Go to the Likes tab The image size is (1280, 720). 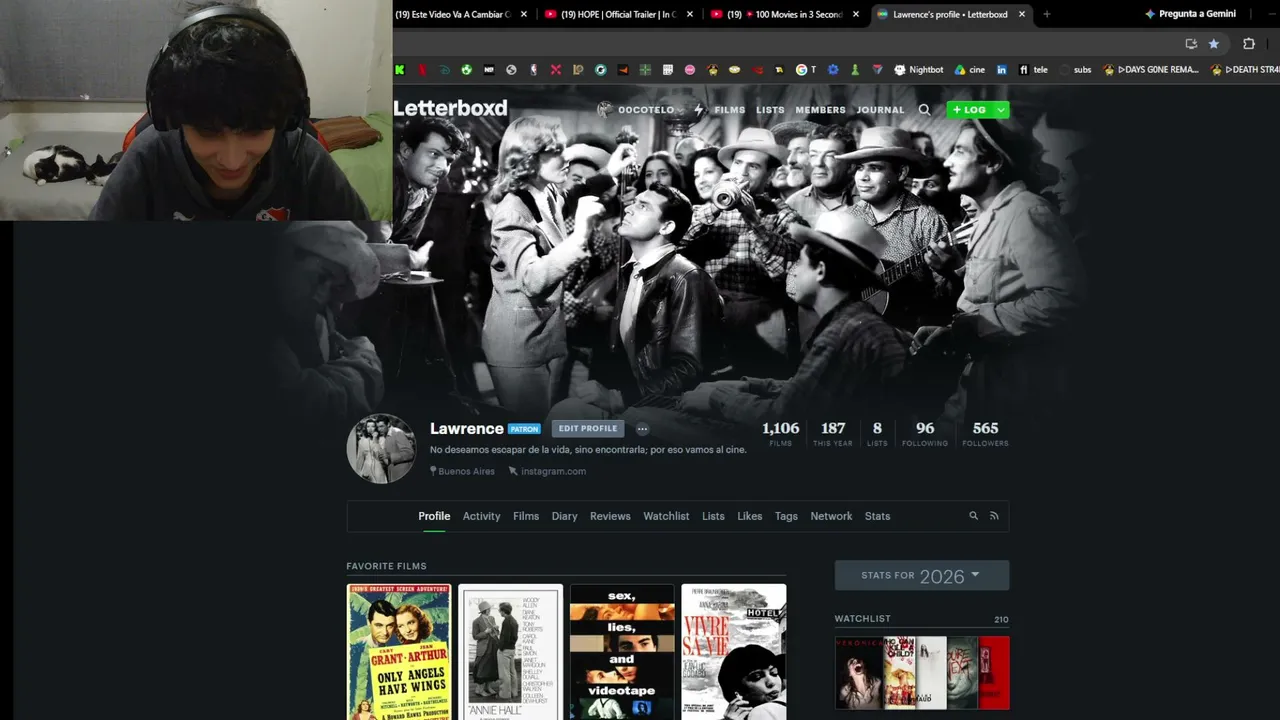tap(750, 516)
